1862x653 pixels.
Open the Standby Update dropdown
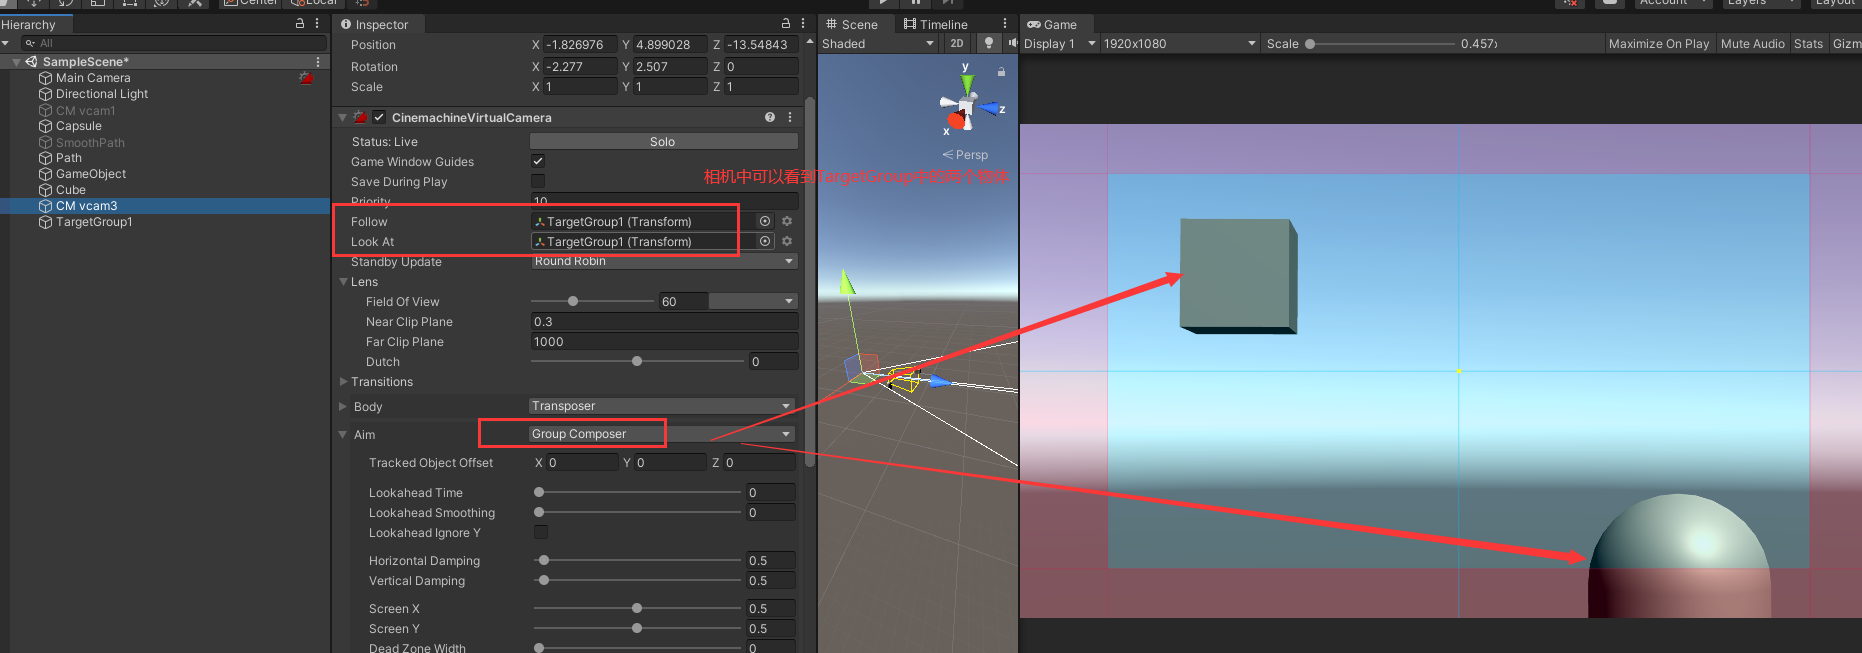pyautogui.click(x=664, y=261)
